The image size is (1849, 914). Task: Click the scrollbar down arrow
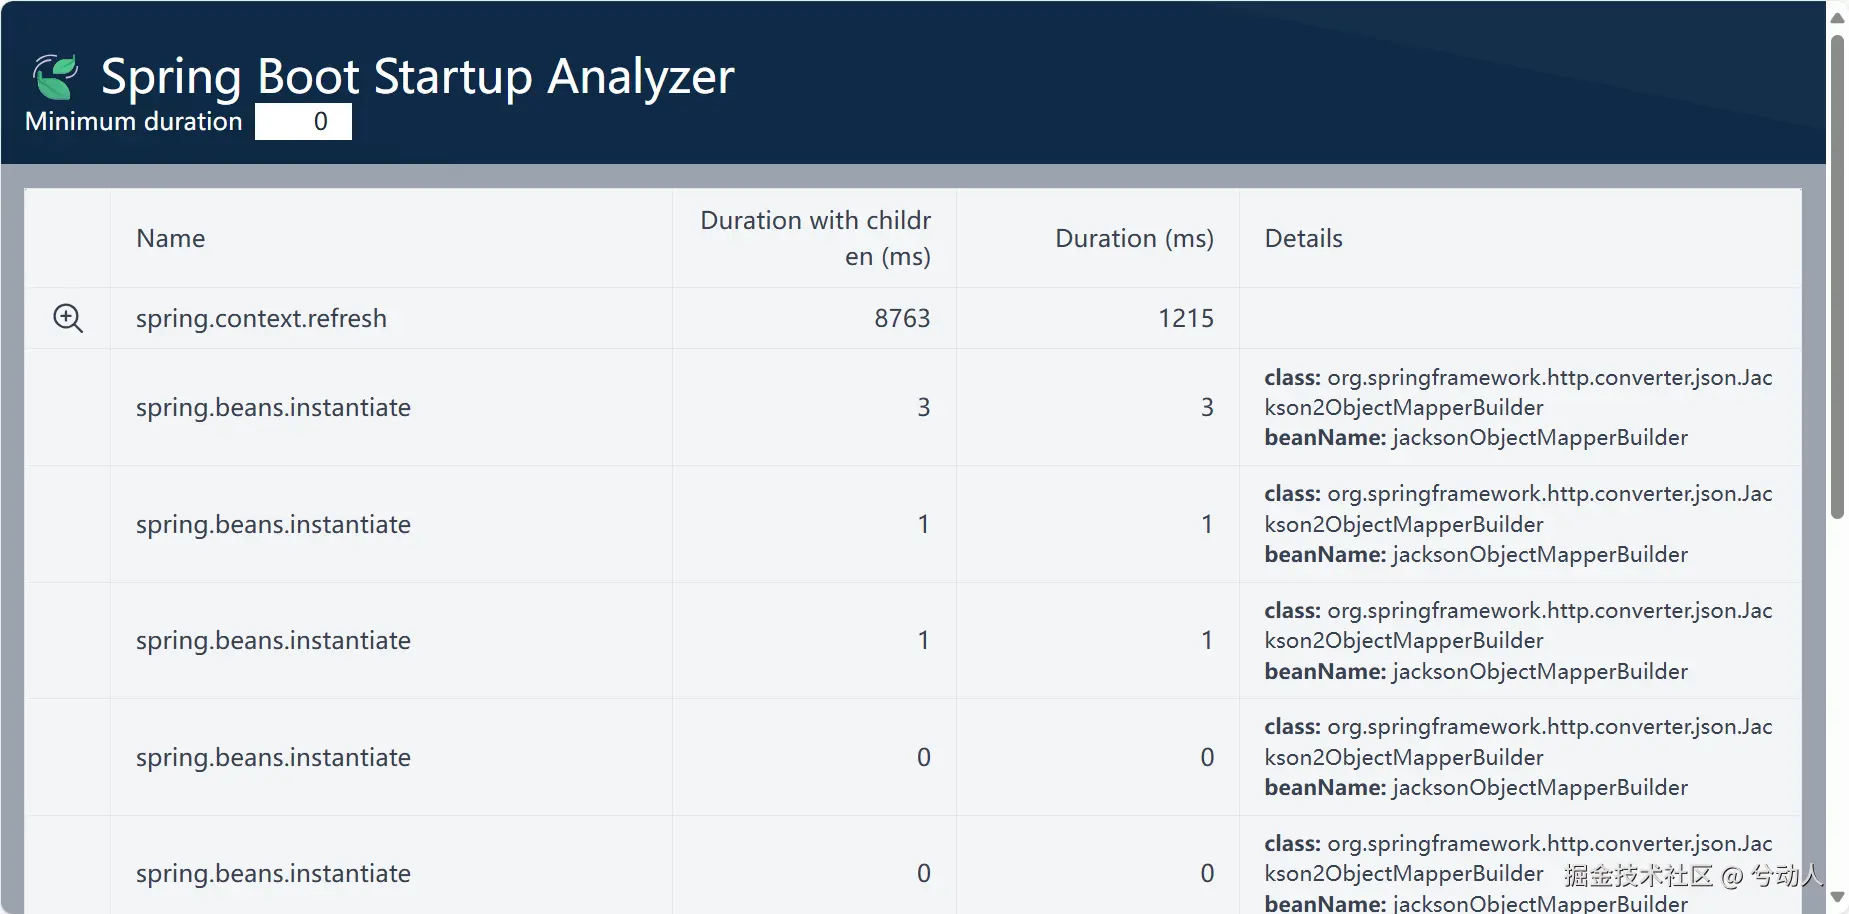pos(1837,897)
